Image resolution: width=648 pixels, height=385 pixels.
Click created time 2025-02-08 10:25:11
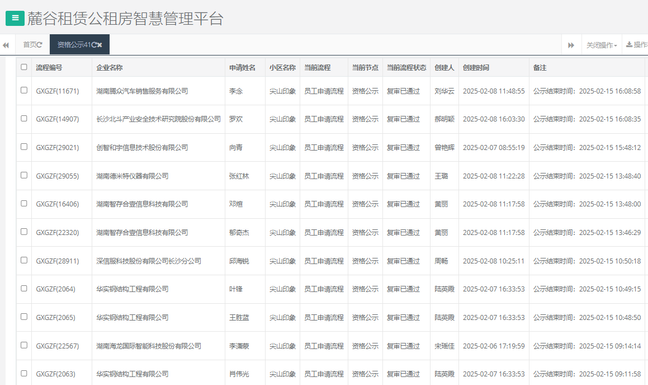coord(494,261)
